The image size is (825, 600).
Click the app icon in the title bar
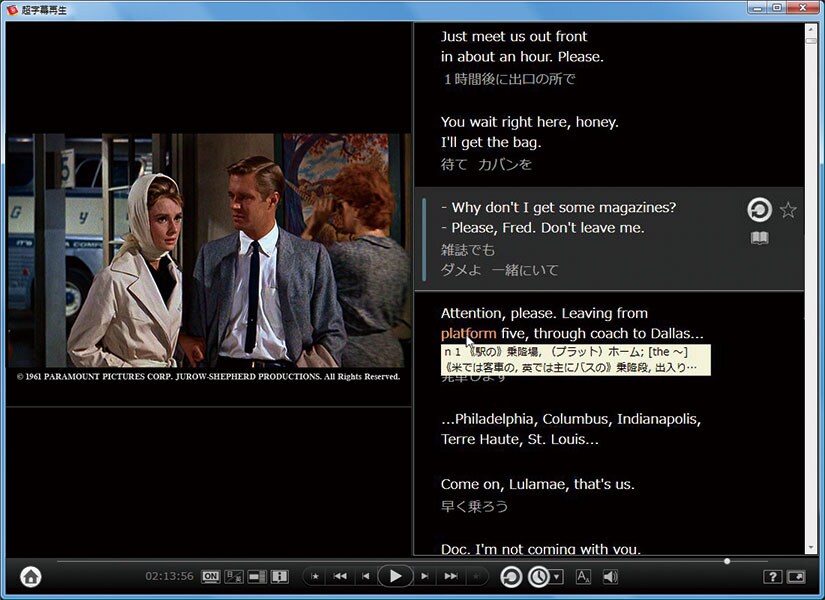click(12, 9)
